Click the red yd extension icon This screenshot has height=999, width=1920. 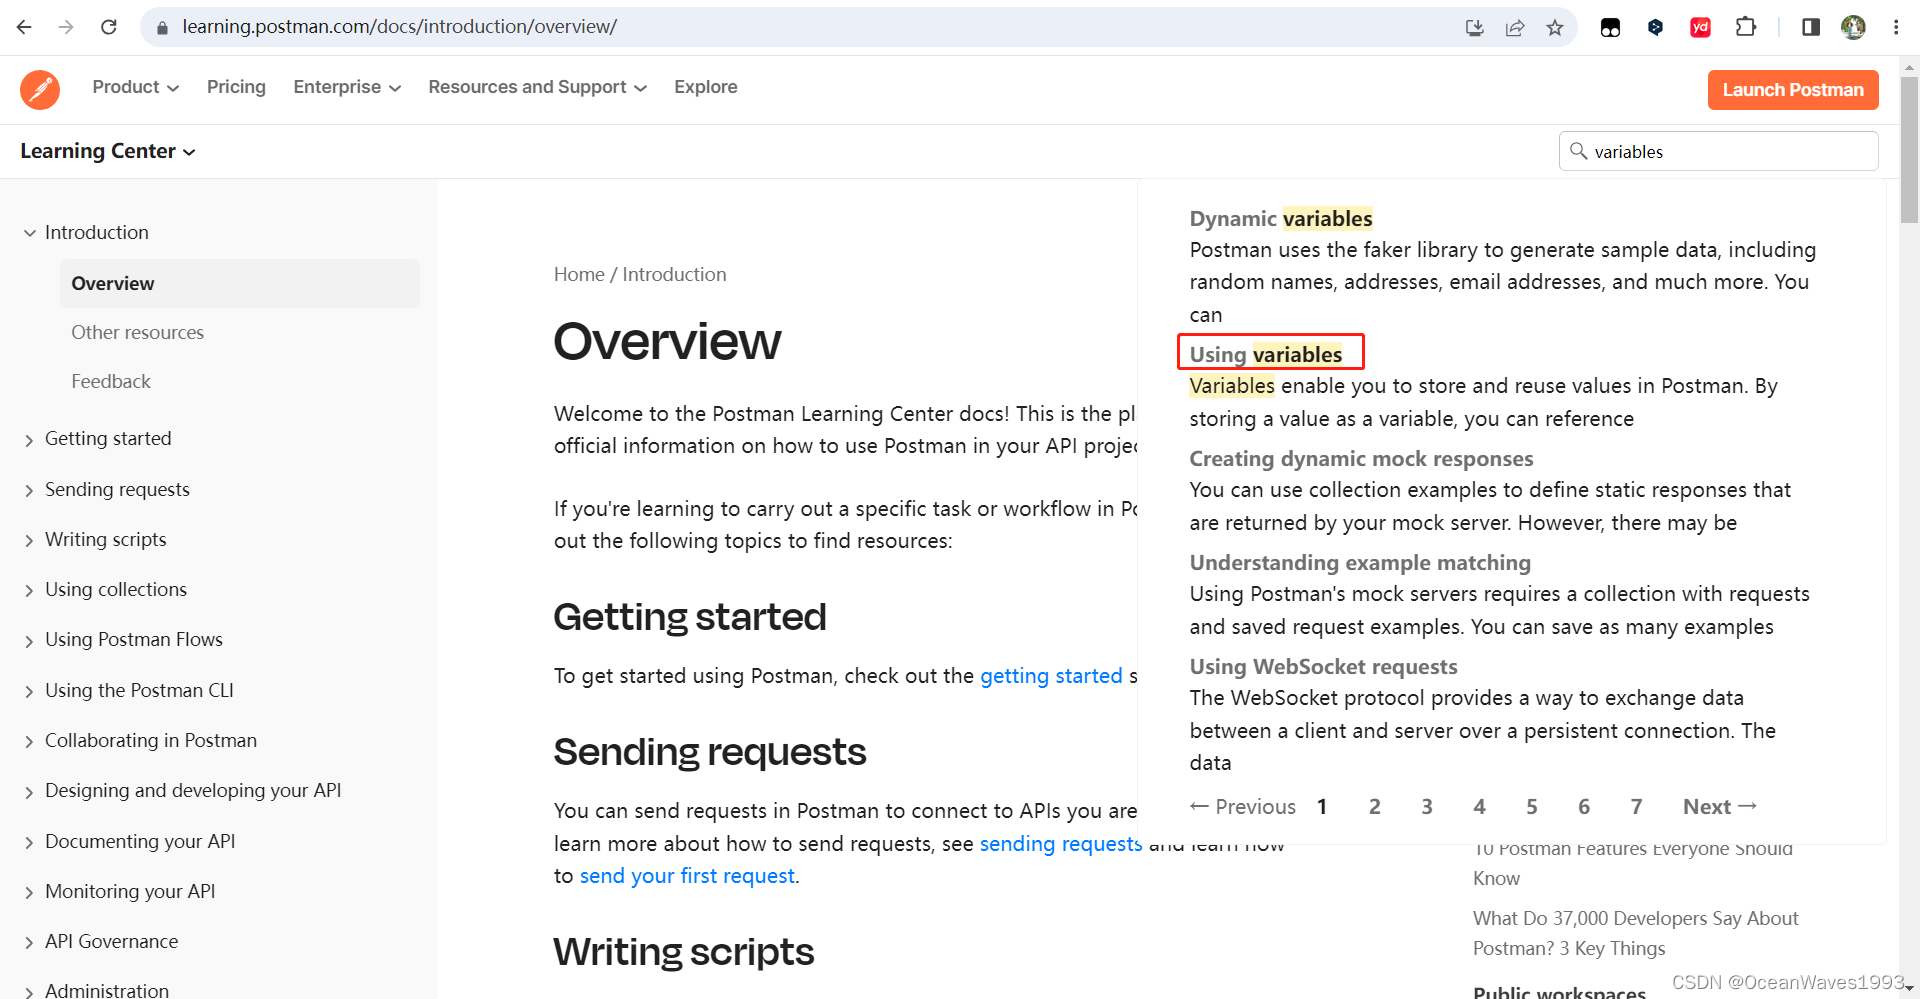point(1700,28)
